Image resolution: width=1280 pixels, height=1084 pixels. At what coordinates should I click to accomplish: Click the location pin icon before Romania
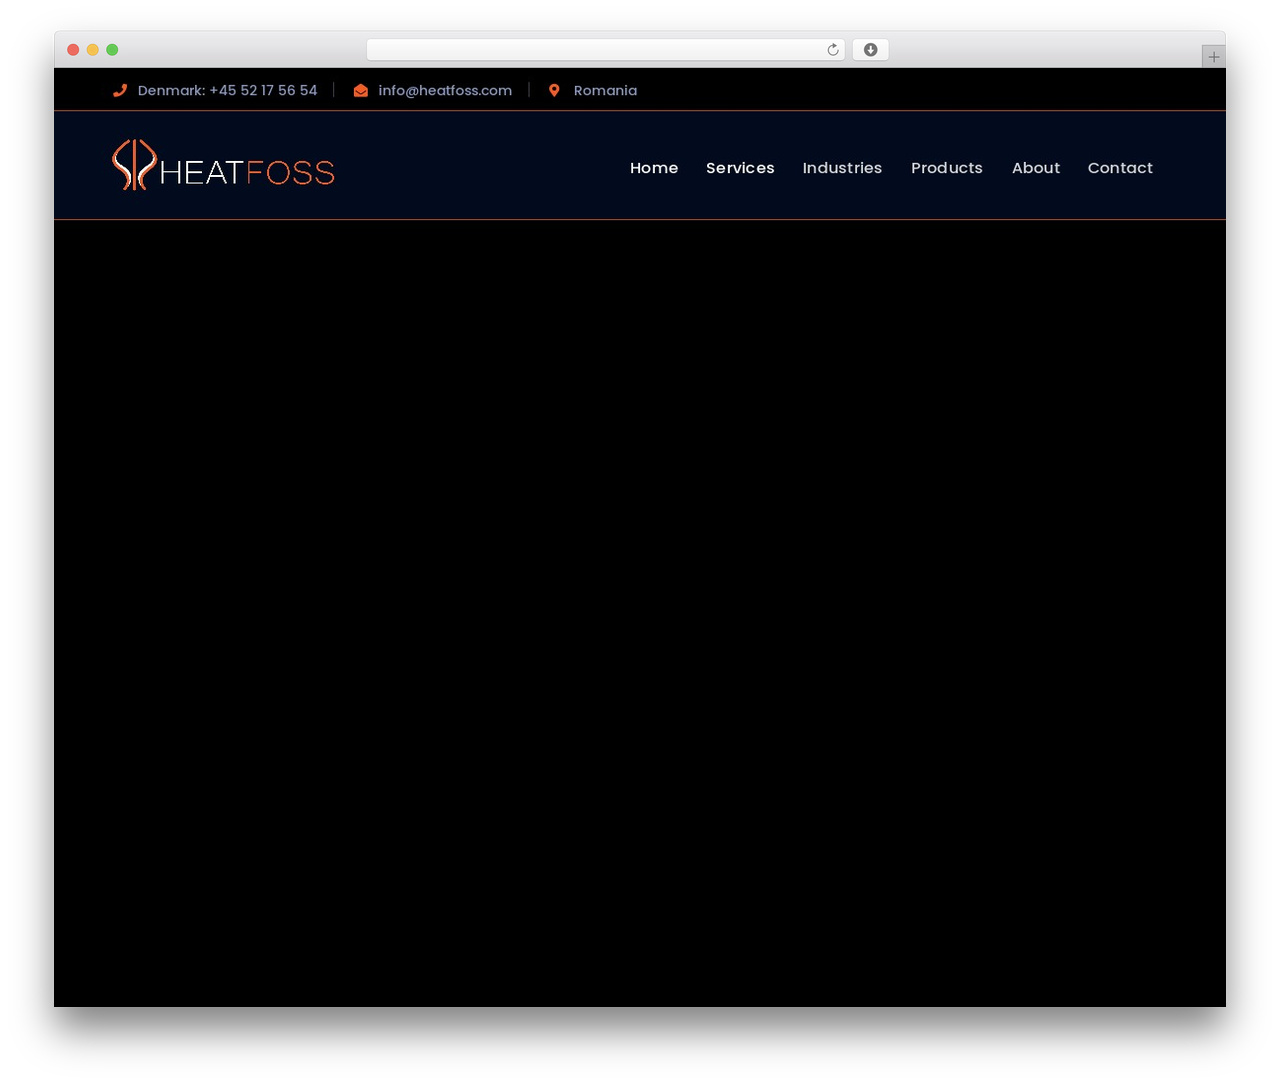(x=554, y=90)
